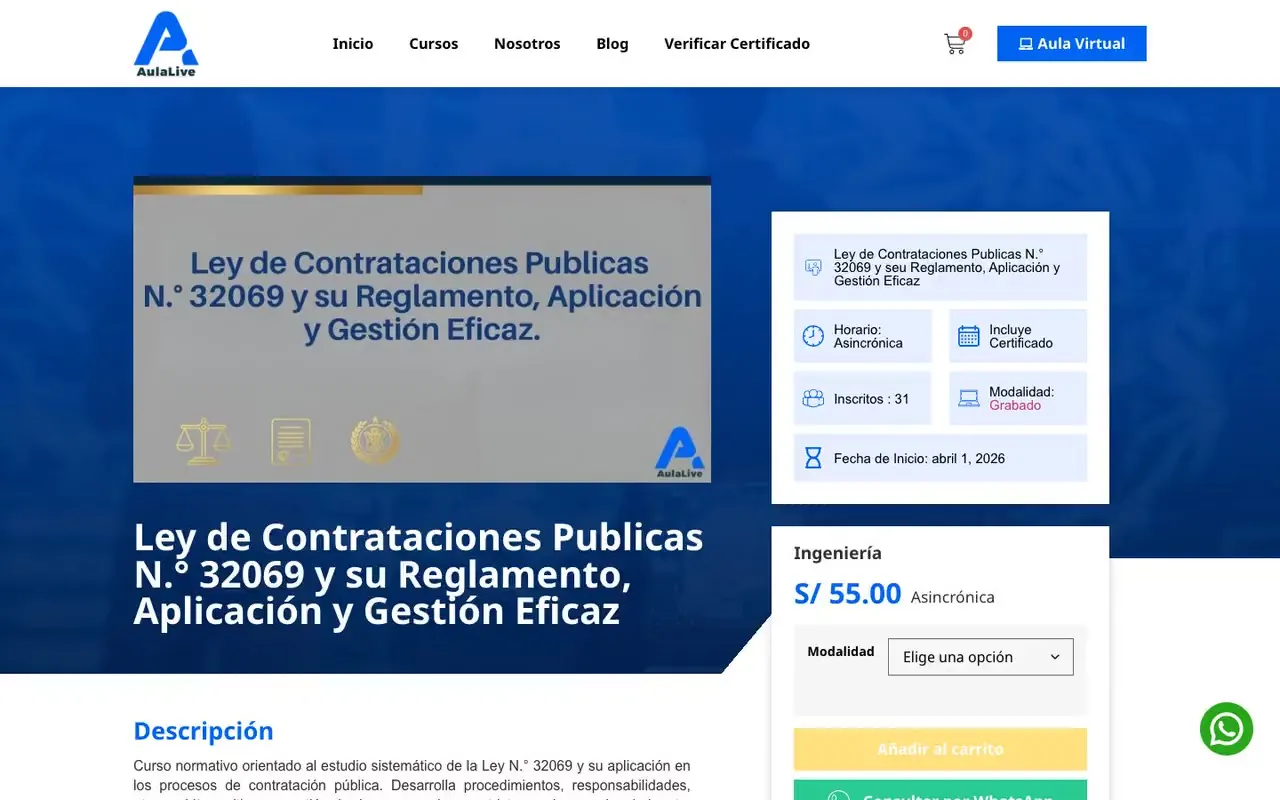Click the gold scales of justice icon
Viewport: 1280px width, 800px height.
[x=203, y=441]
